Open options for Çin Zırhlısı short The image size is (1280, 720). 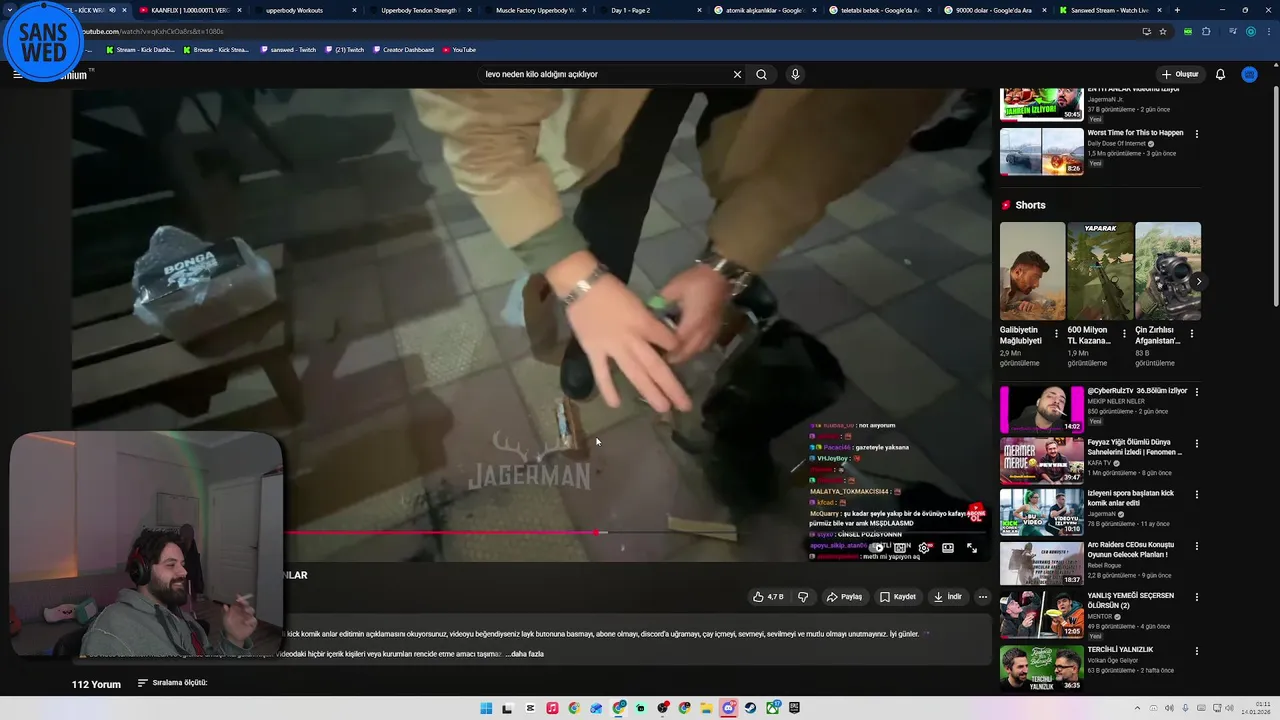coord(1192,334)
